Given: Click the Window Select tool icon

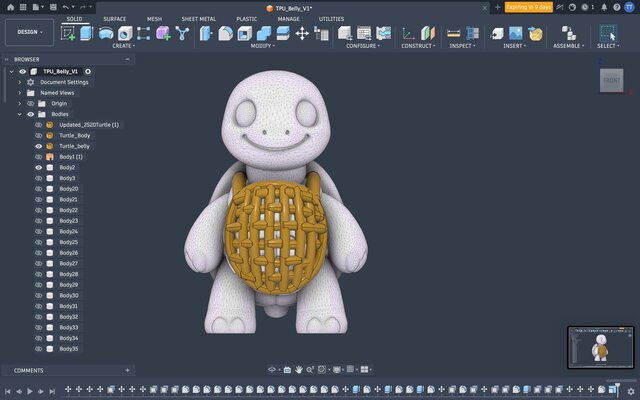Looking at the screenshot, I should [608, 33].
